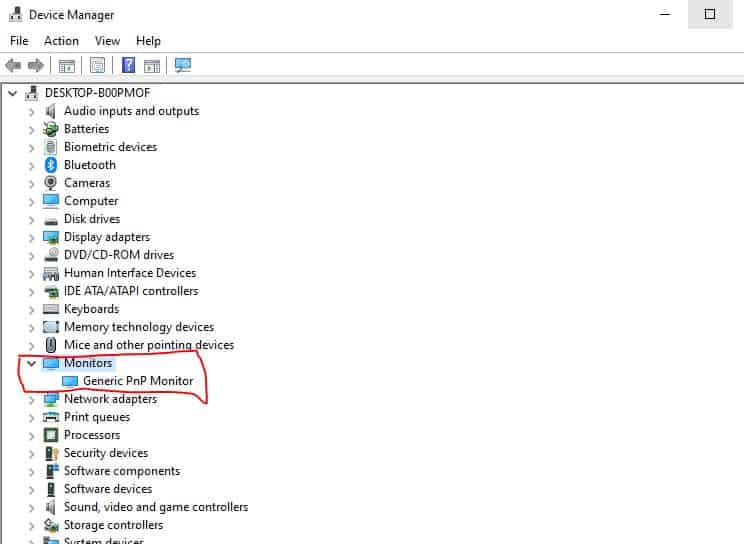Screen dimensions: 744x544
Task: Open the Properties toolbar icon
Action: coord(97,66)
